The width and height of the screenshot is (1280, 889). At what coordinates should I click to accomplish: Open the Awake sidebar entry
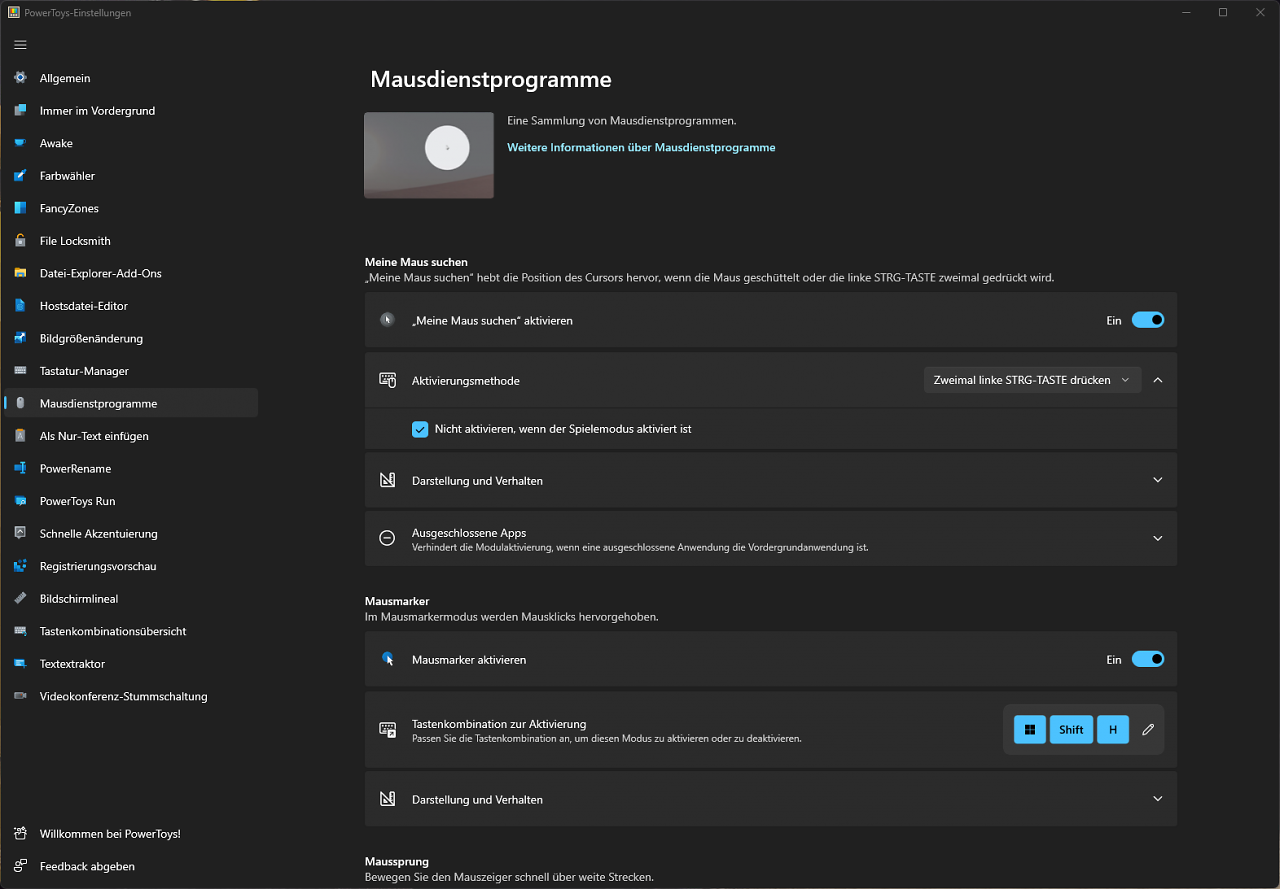point(131,143)
